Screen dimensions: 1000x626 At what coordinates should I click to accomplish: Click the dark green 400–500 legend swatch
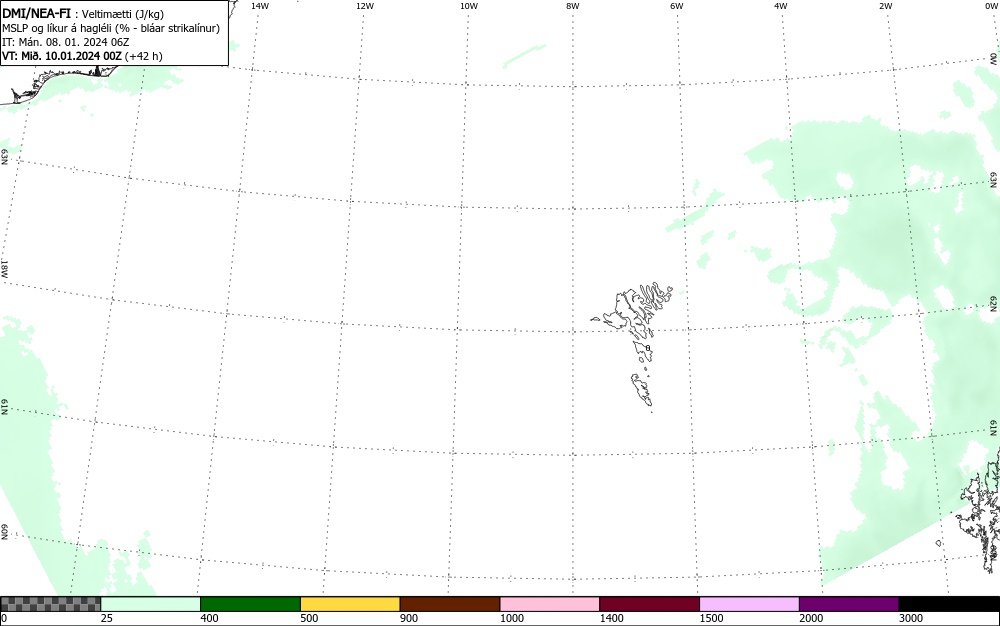point(250,604)
